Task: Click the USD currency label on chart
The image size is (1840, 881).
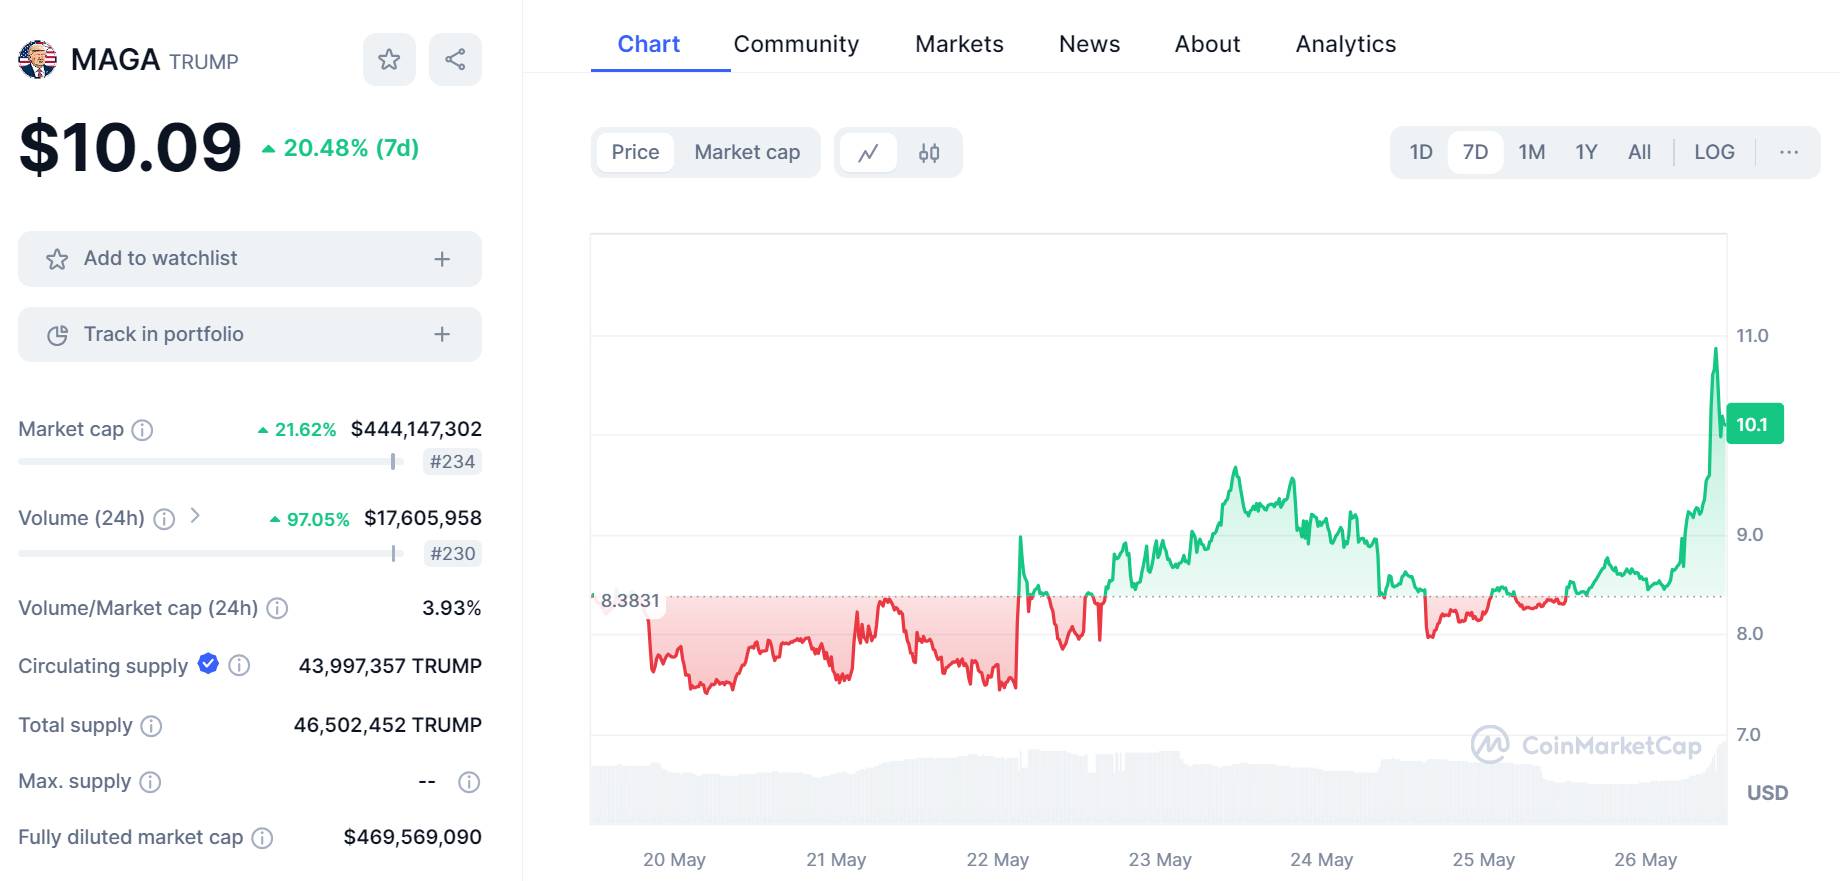Action: point(1767,793)
